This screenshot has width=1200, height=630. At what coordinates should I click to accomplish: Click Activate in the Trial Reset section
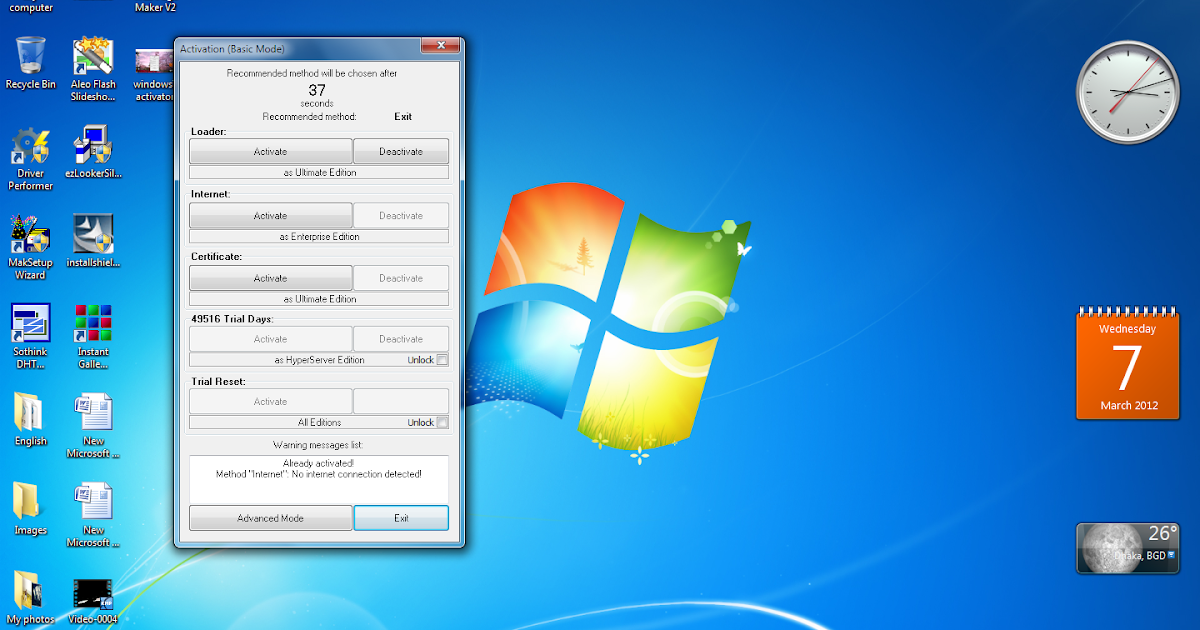[270, 401]
